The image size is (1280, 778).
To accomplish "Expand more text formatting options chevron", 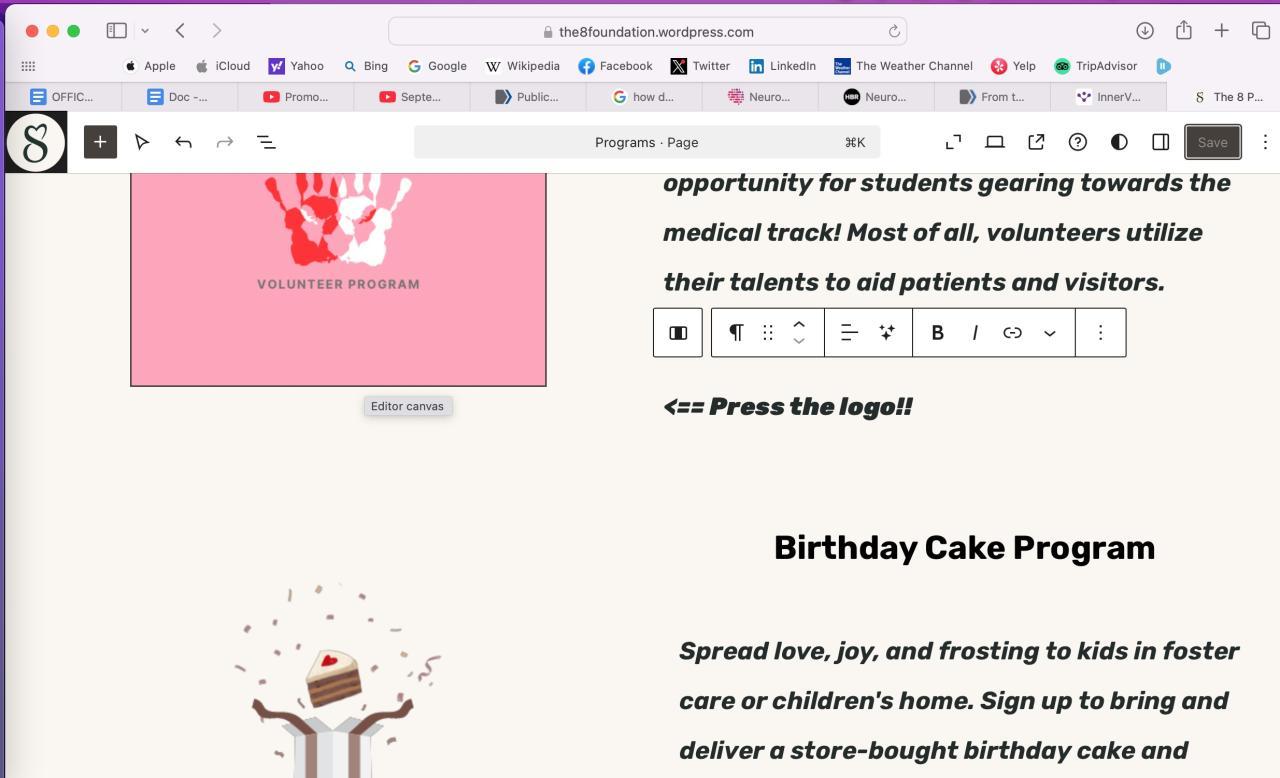I will tap(1050, 333).
